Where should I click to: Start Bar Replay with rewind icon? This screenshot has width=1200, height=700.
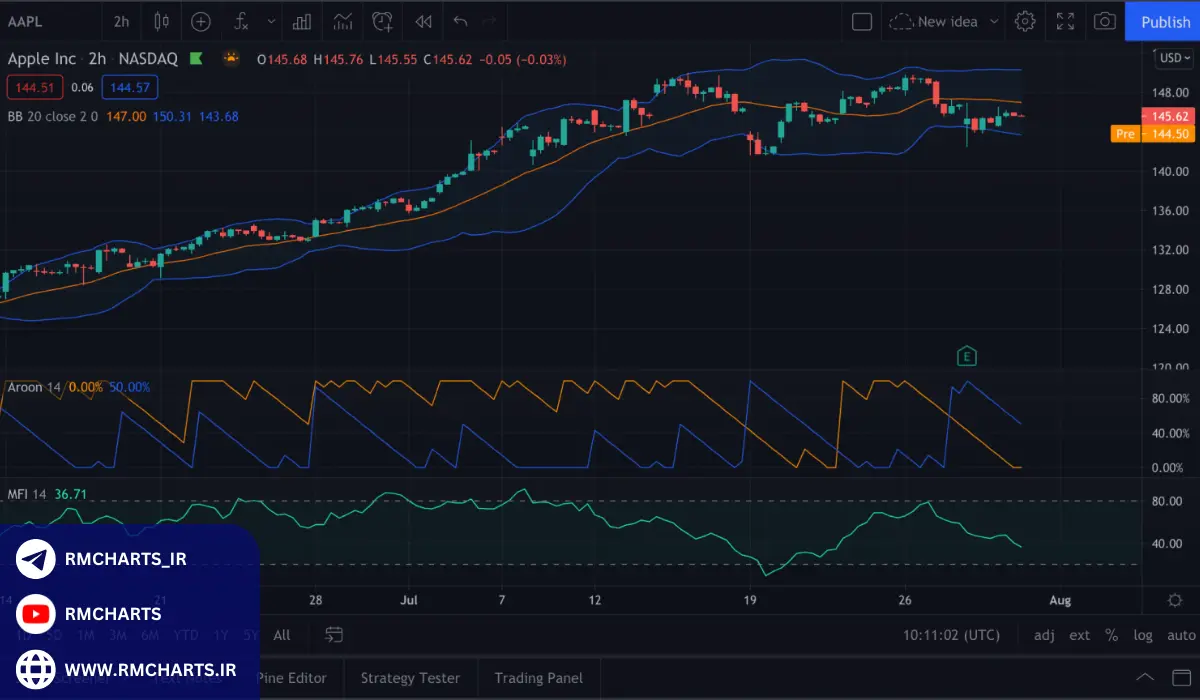[423, 21]
